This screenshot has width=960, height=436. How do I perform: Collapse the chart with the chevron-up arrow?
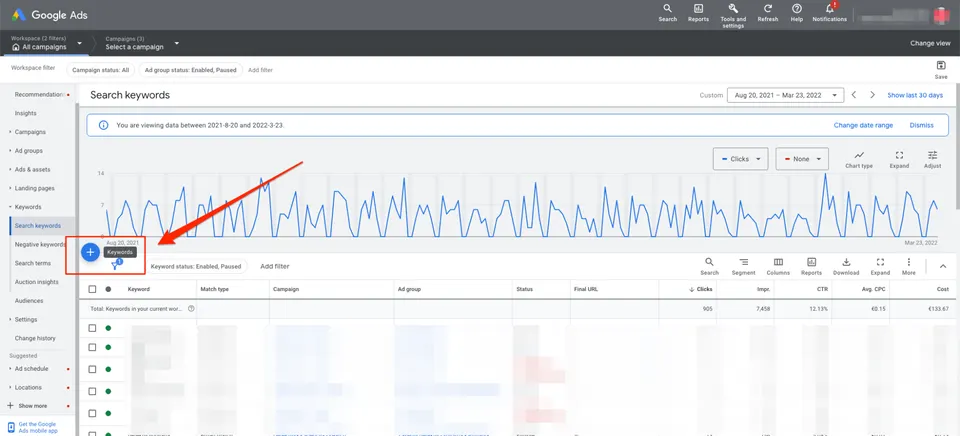(x=942, y=266)
